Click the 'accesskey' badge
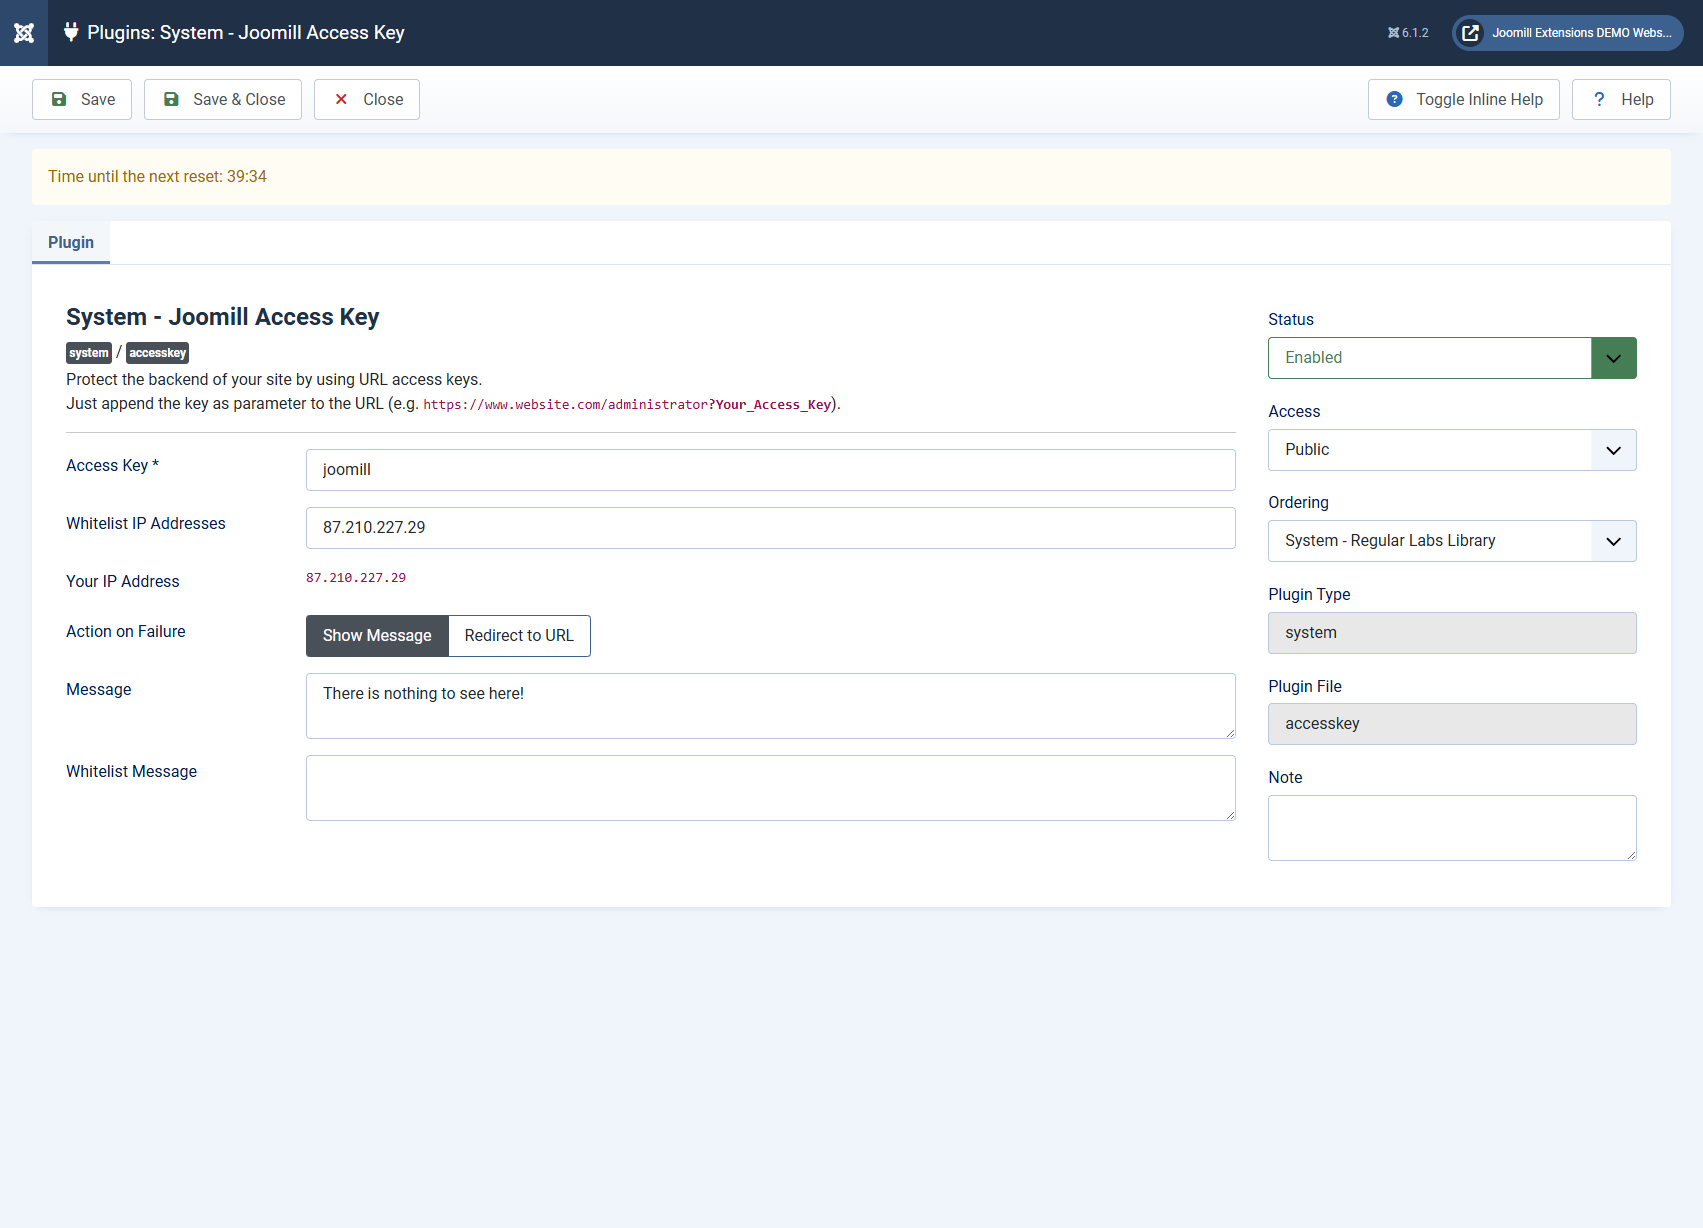 pyautogui.click(x=157, y=353)
